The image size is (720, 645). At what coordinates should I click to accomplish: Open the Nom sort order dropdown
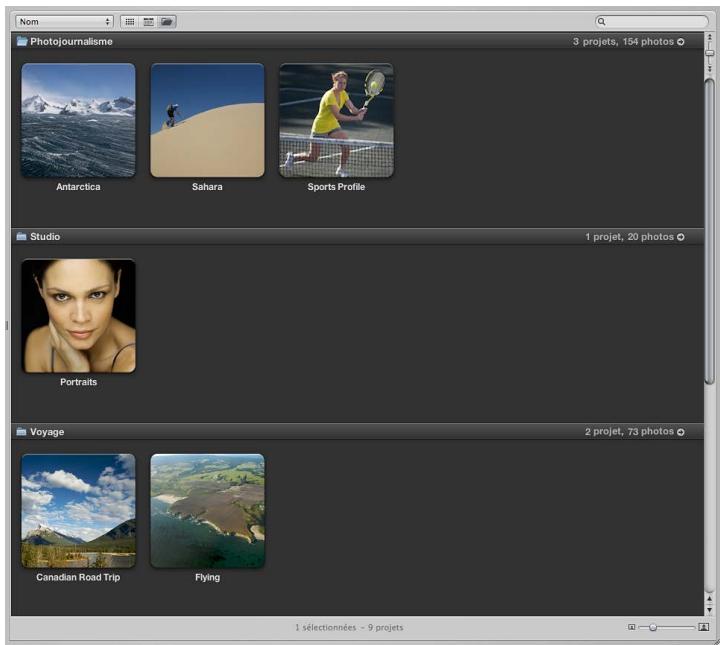pyautogui.click(x=64, y=22)
